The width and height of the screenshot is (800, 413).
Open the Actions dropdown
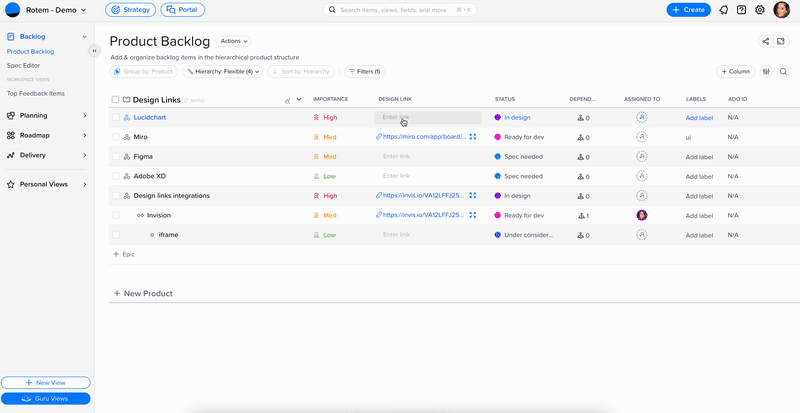[x=234, y=41]
